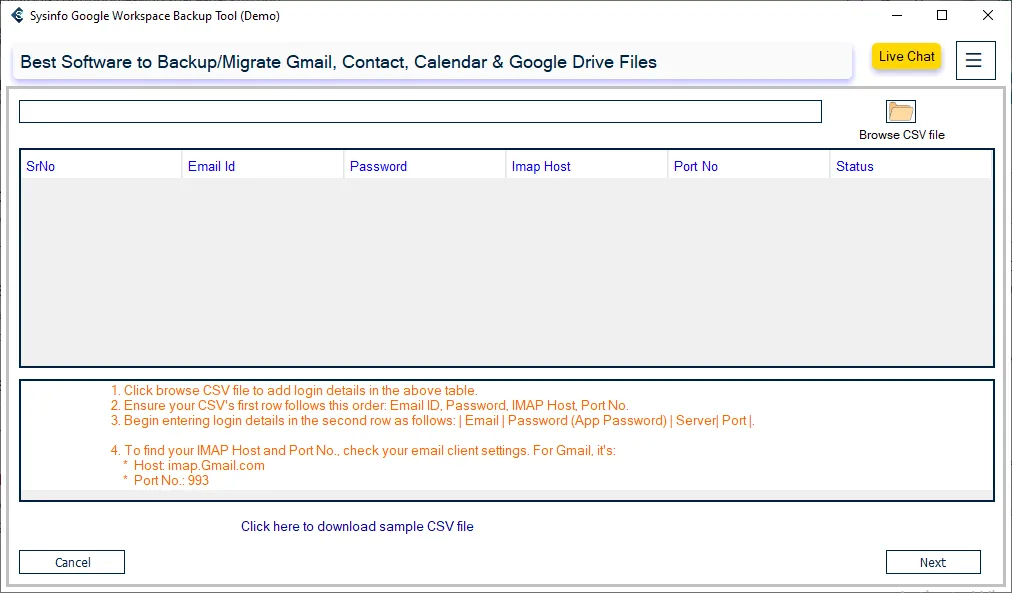Select the Port No column header
Screen dimensions: 1012x593
pyautogui.click(x=749, y=166)
